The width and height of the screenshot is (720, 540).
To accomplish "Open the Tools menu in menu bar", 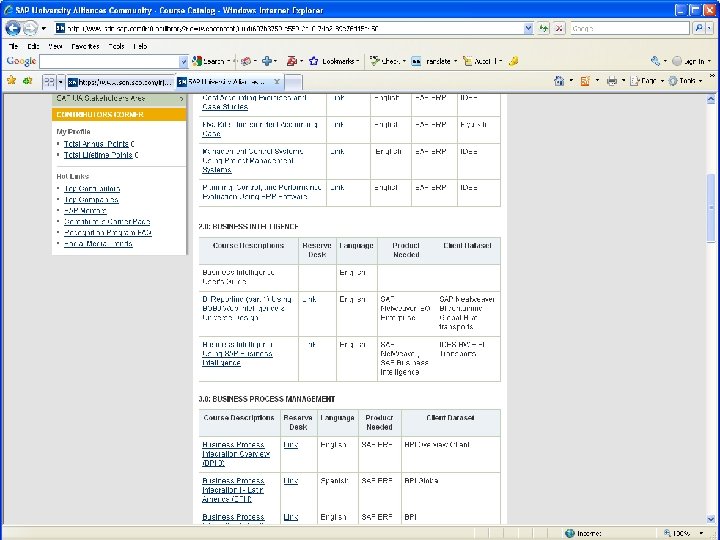I will (x=117, y=46).
